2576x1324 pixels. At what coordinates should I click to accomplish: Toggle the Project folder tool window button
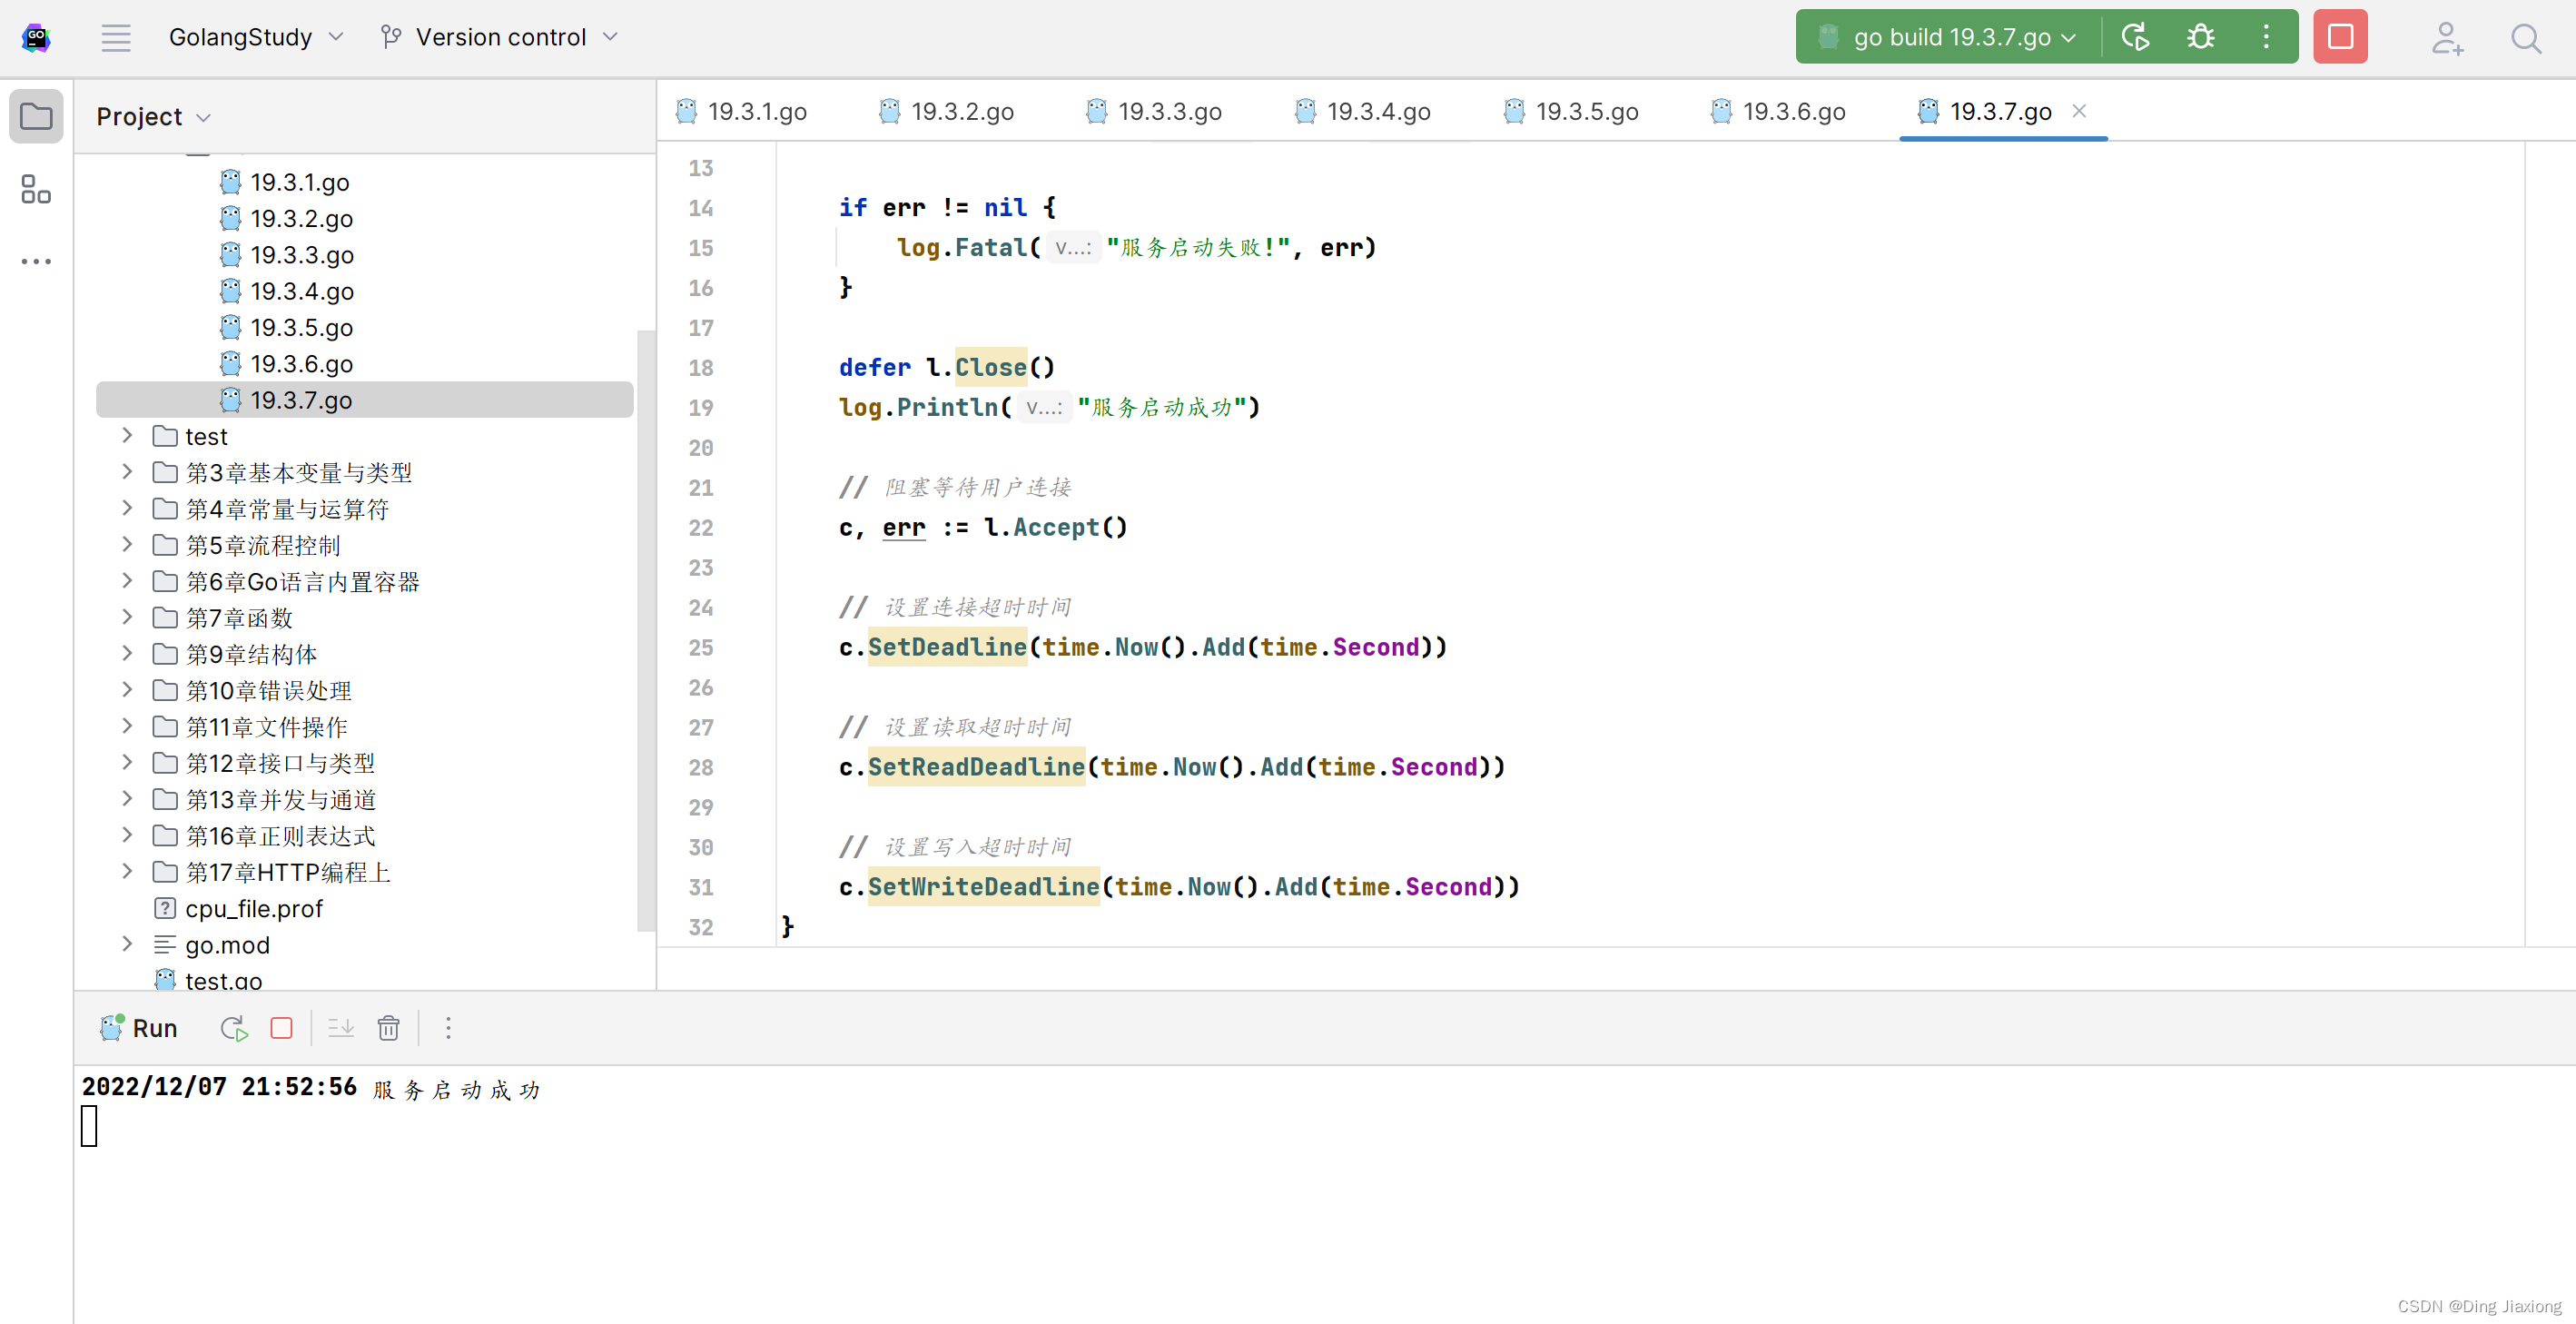tap(36, 116)
